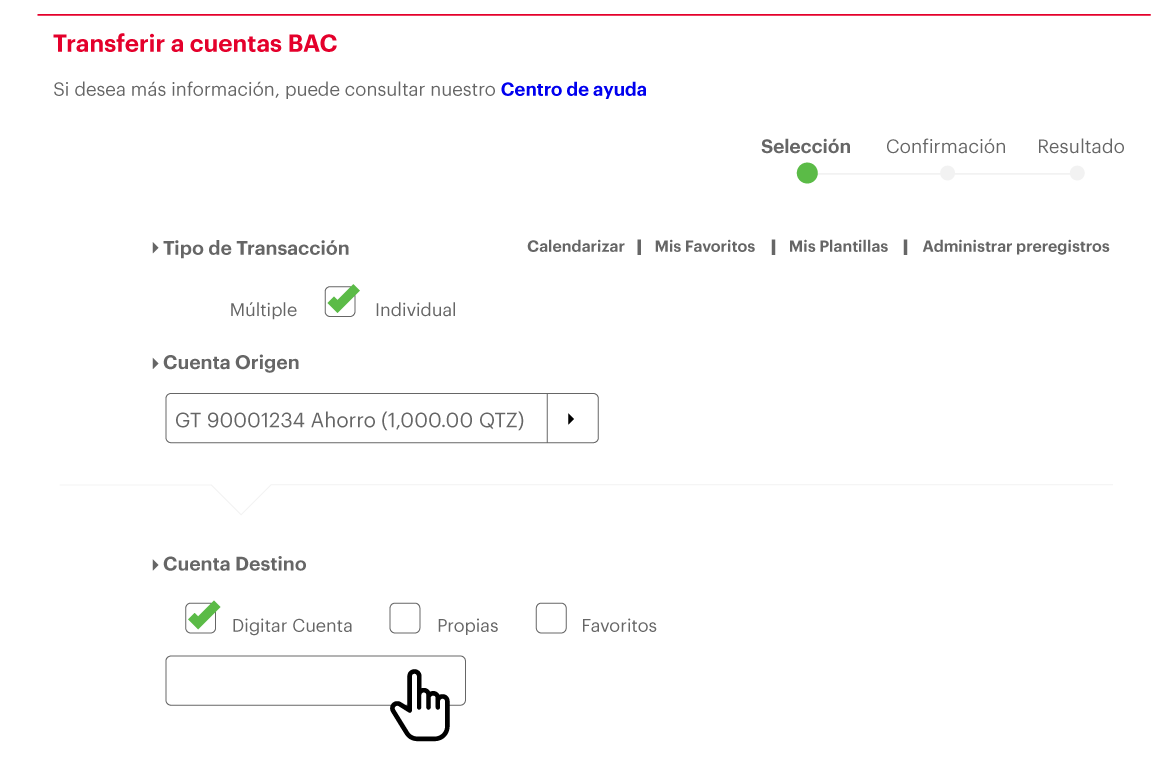This screenshot has height=760, width=1174.
Task: Open the Calendarizar option
Action: click(575, 246)
